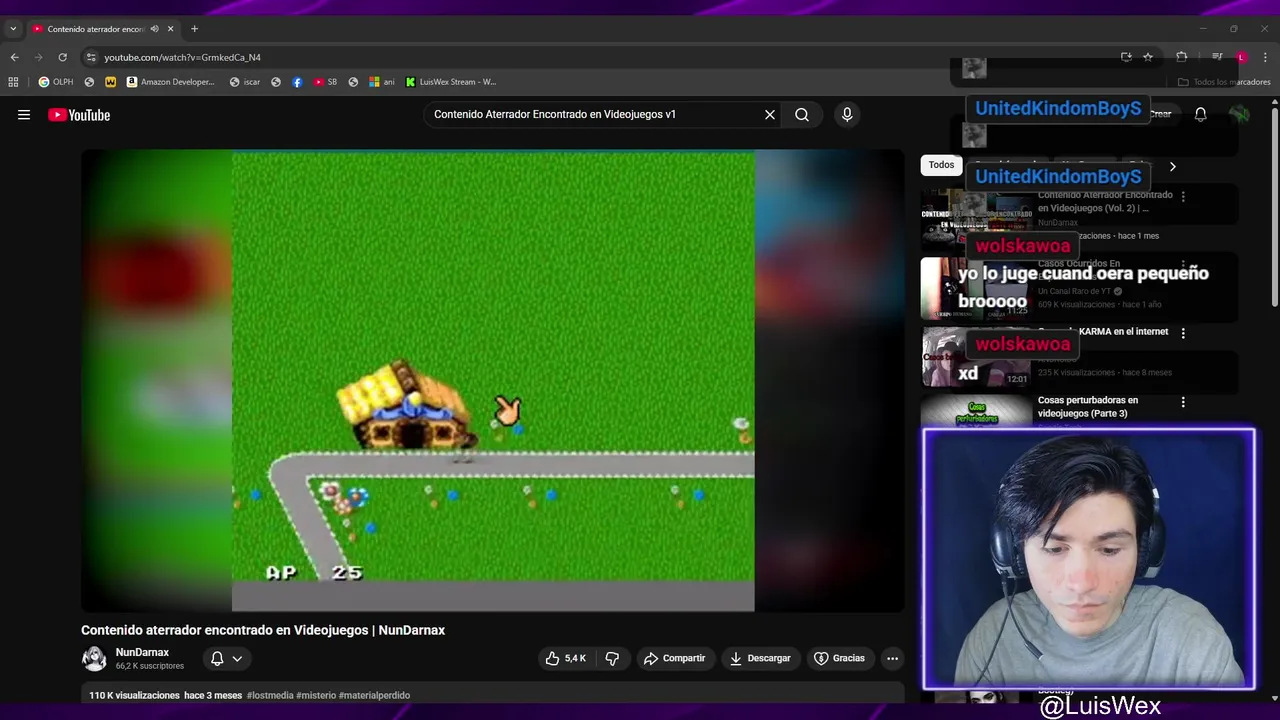Open the iscar bookmark
Screen dimensions: 1280x720
click(x=244, y=82)
